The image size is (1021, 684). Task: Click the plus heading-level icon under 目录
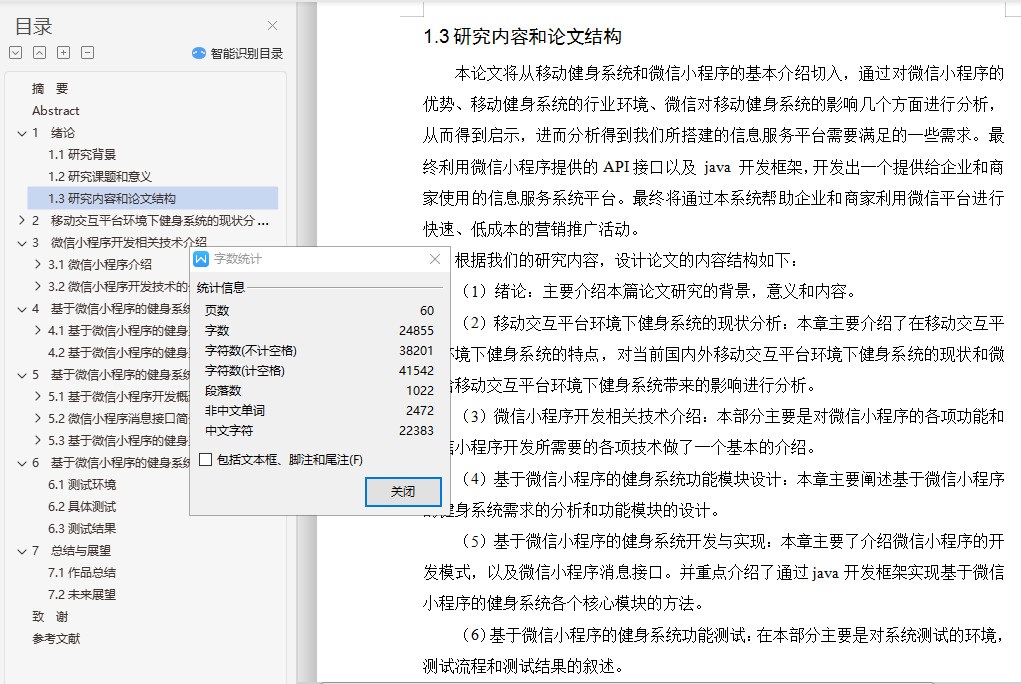click(63, 53)
